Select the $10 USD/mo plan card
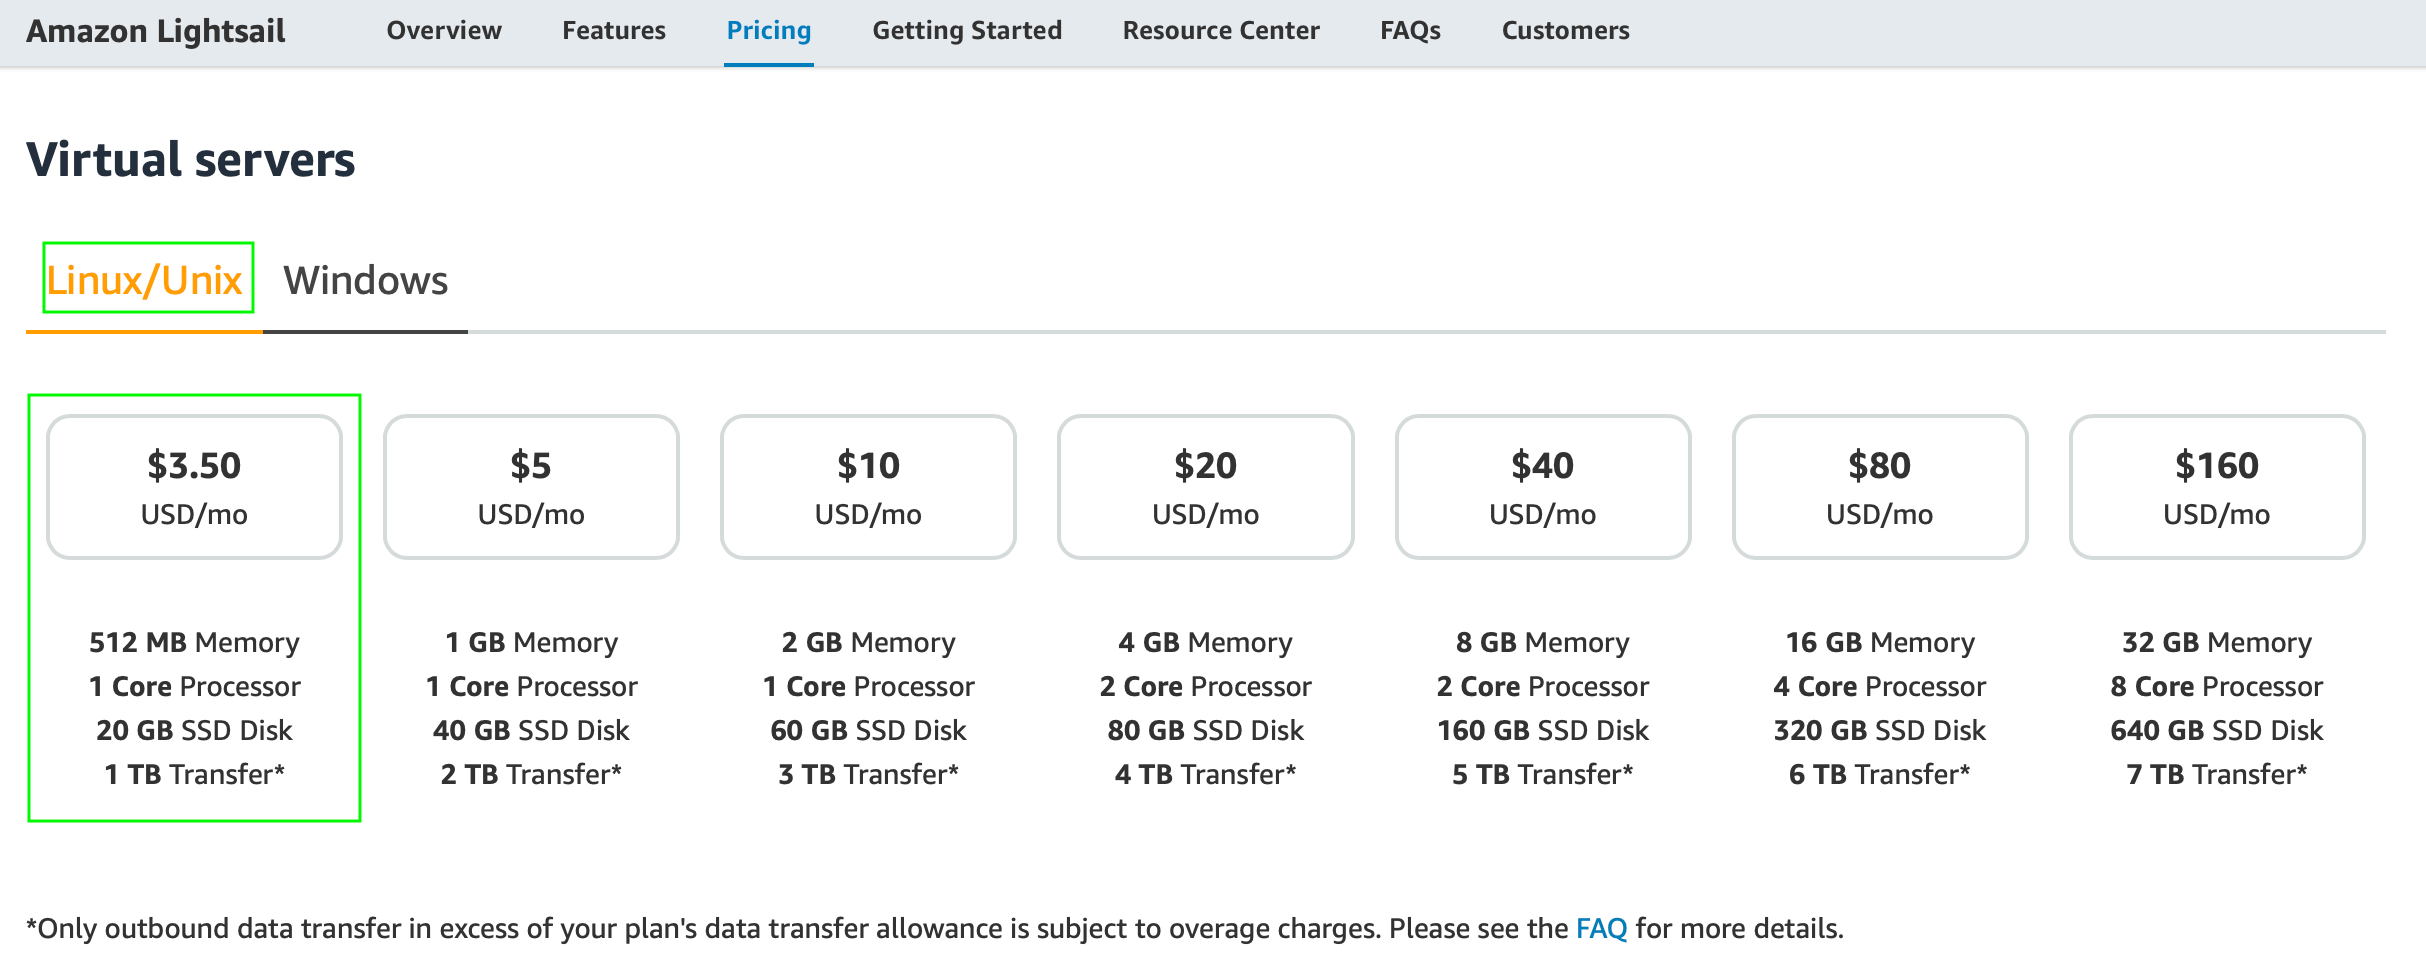 click(867, 486)
